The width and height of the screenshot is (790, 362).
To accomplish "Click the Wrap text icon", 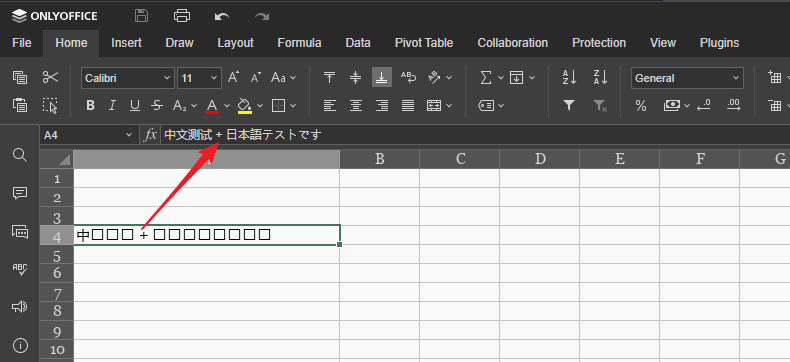I will pos(408,78).
